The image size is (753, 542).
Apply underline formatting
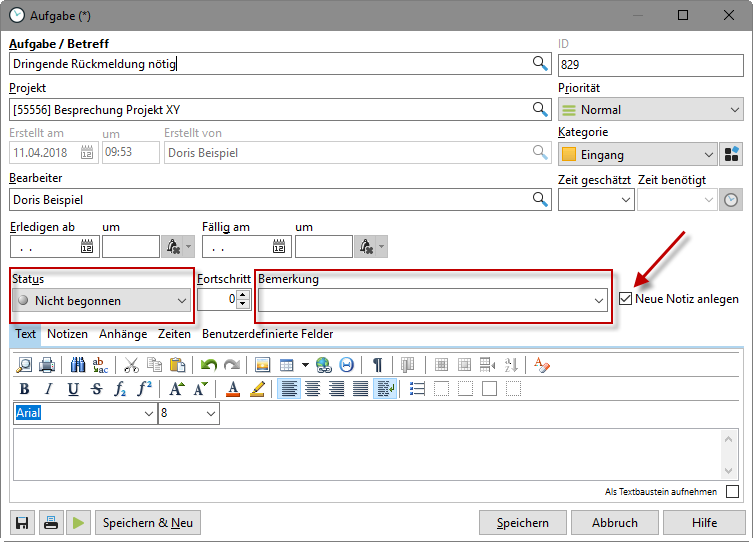[73, 389]
